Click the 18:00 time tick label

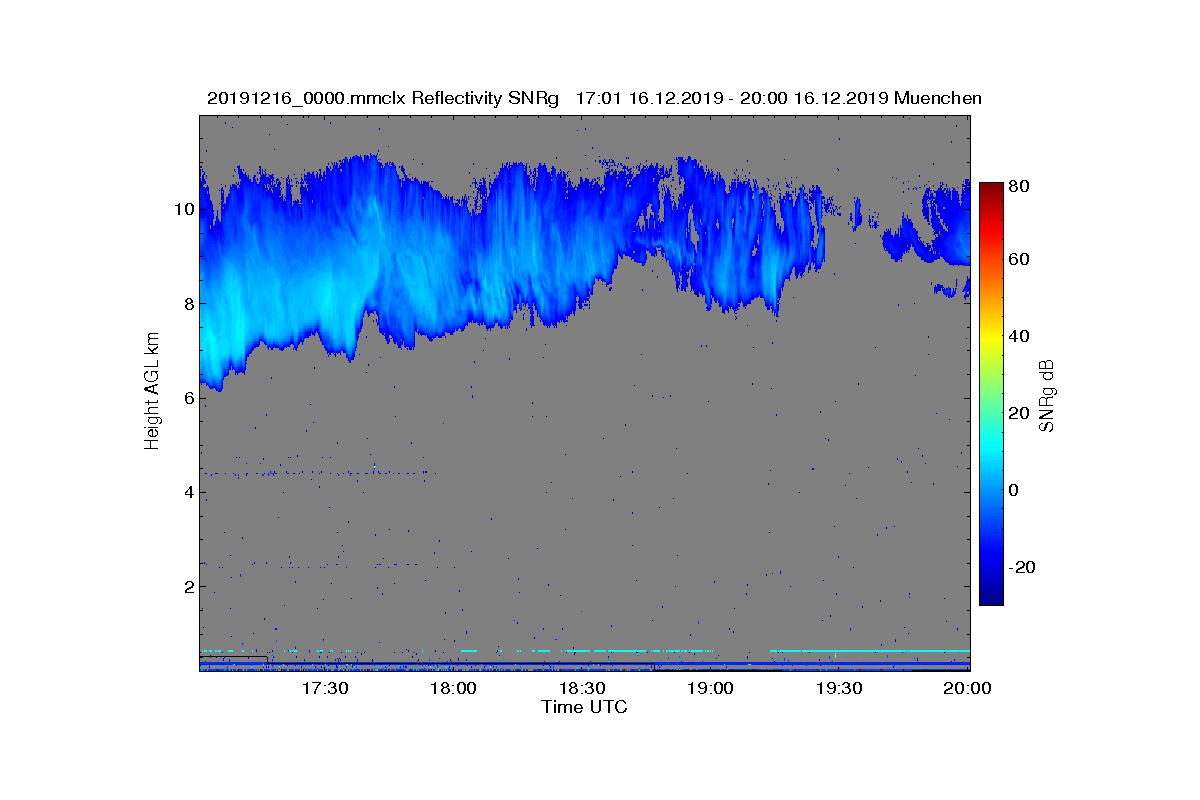pyautogui.click(x=453, y=688)
